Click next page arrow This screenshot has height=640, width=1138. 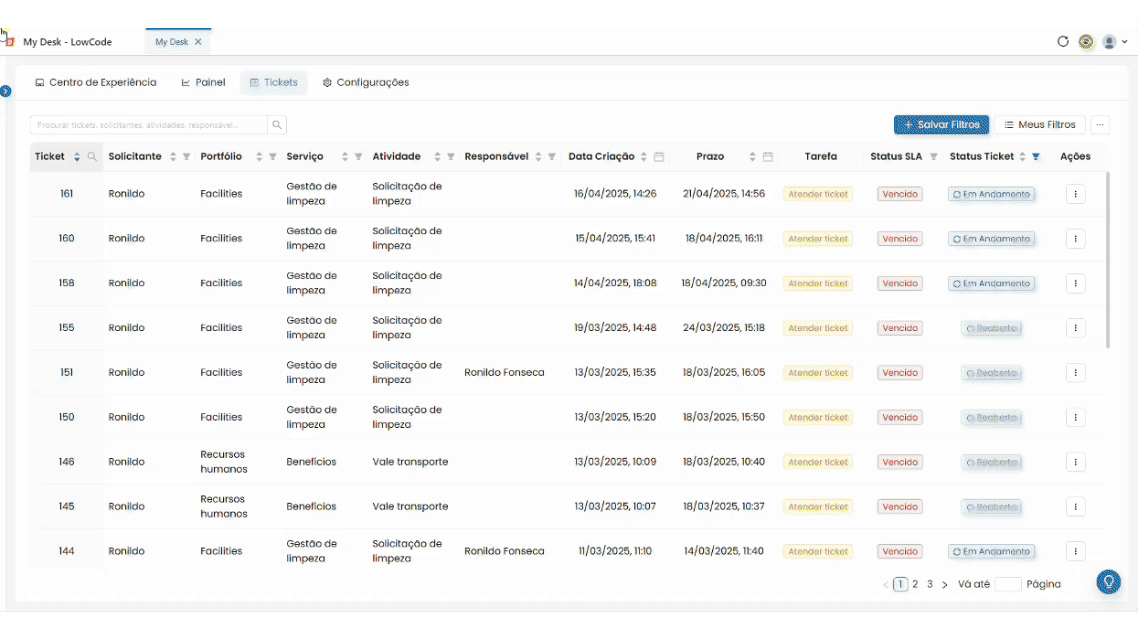[944, 584]
